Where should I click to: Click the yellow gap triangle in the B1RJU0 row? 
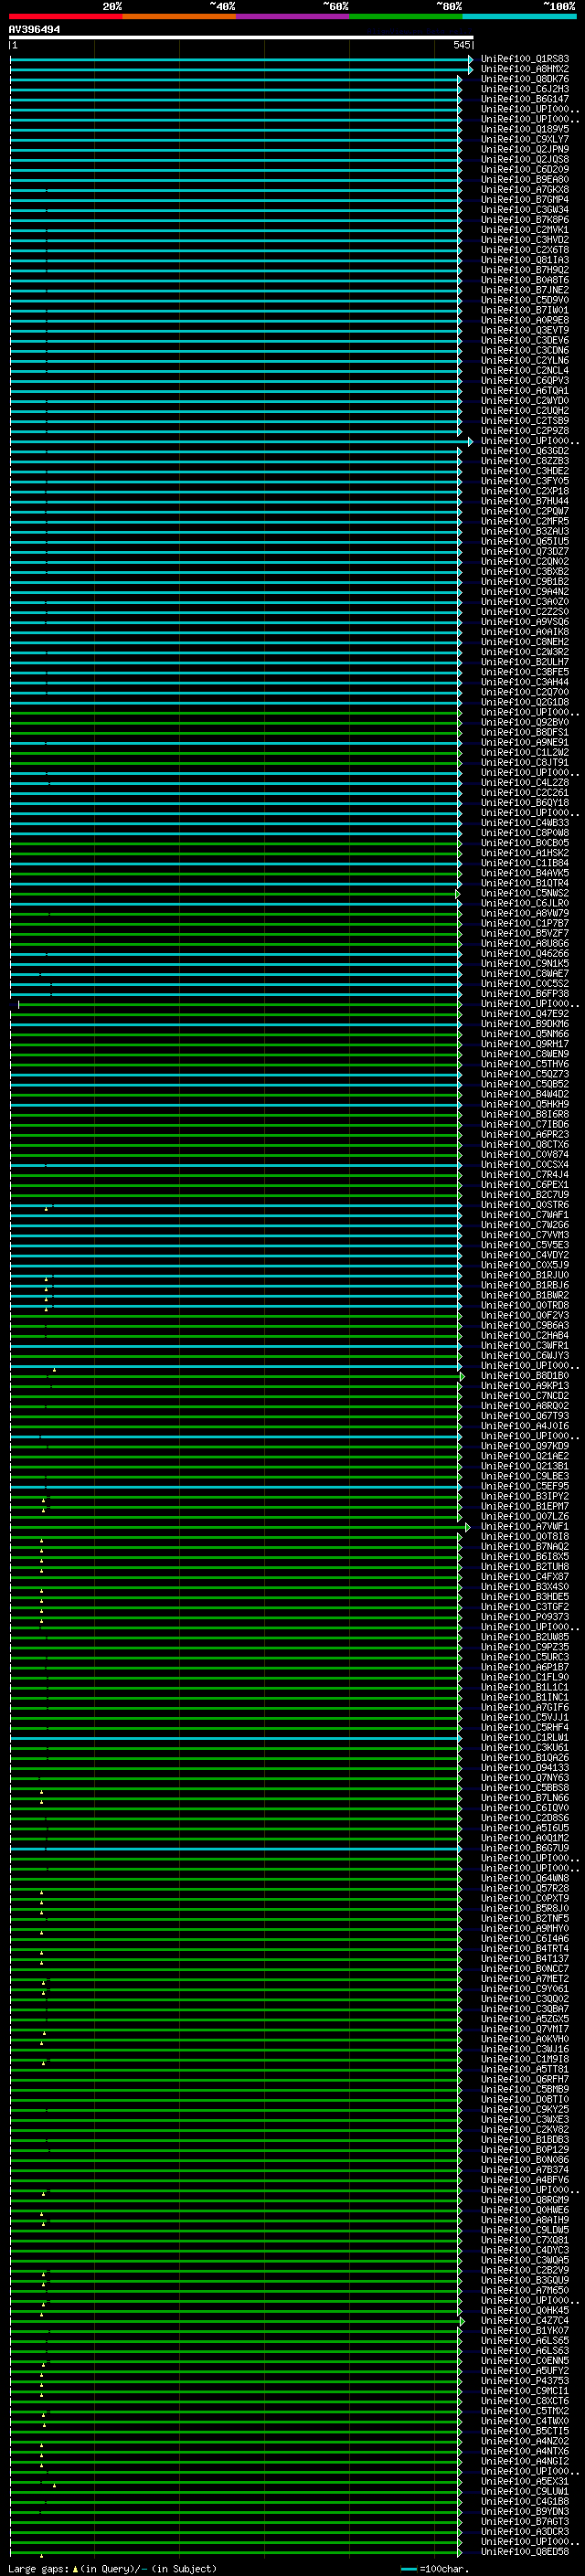pos(46,1278)
